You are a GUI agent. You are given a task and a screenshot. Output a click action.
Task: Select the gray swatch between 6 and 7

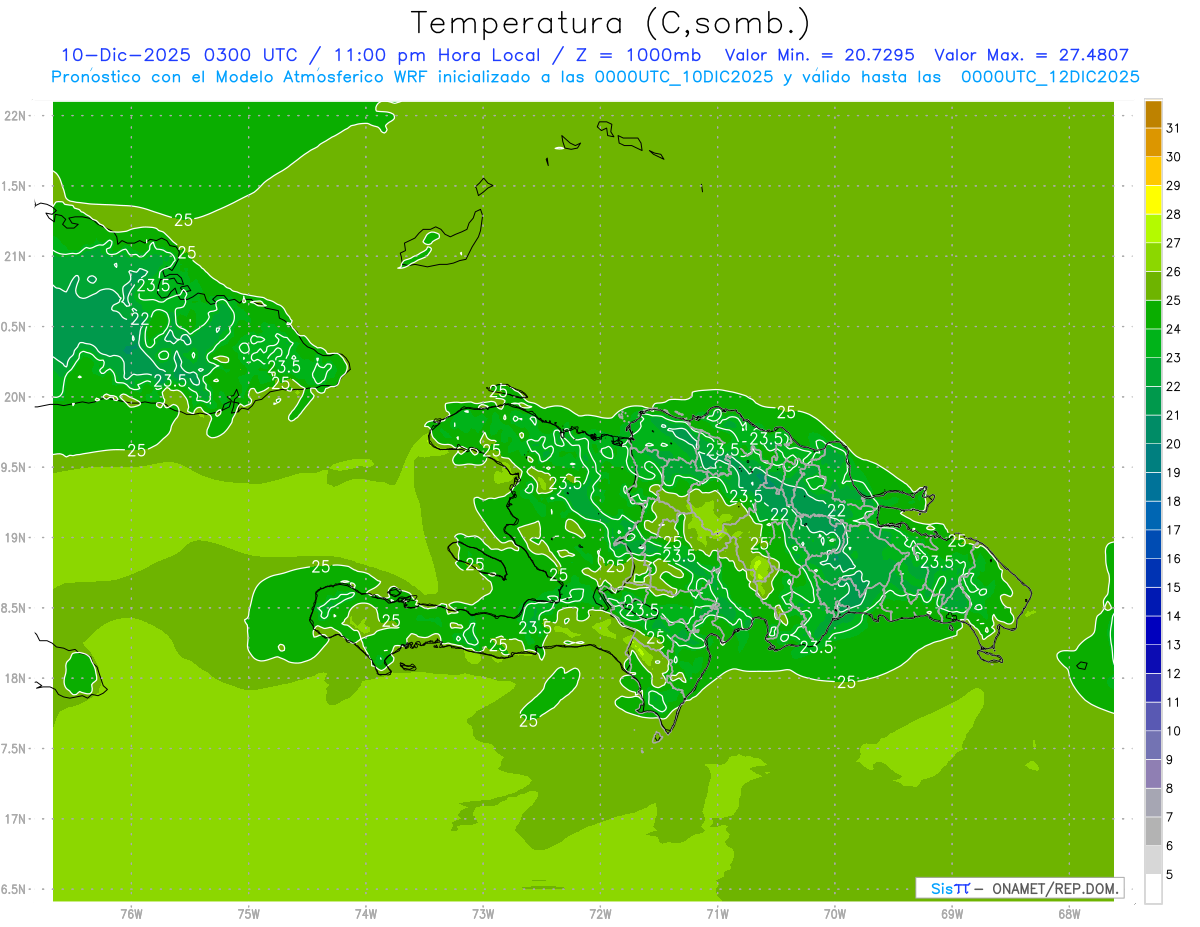[x=1153, y=831]
